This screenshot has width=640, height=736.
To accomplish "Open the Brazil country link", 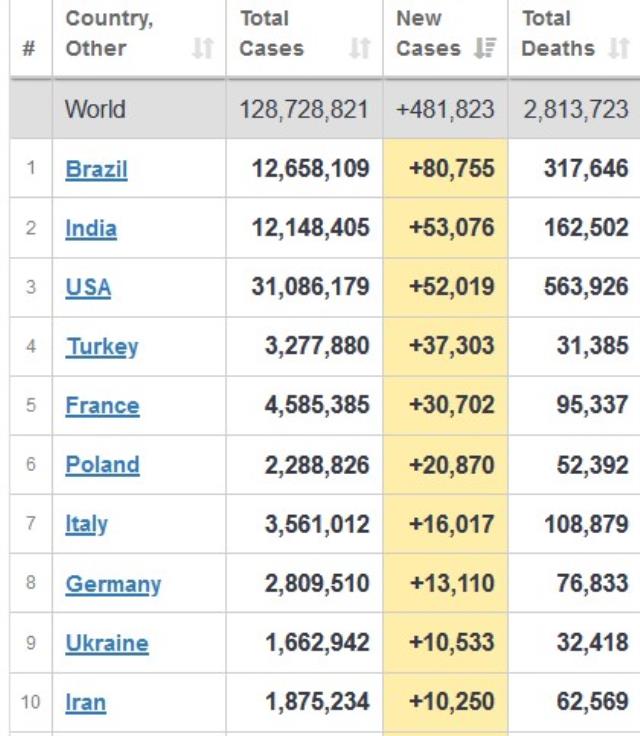I will click(96, 169).
